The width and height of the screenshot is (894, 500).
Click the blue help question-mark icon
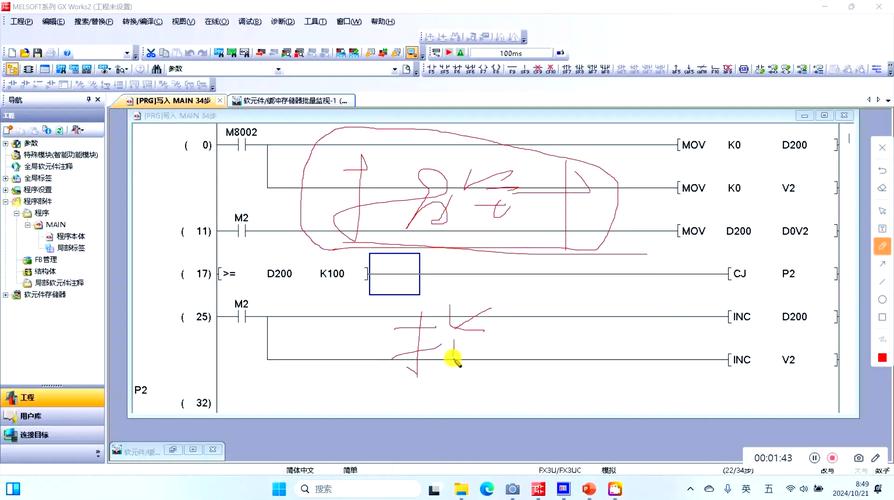(x=67, y=53)
